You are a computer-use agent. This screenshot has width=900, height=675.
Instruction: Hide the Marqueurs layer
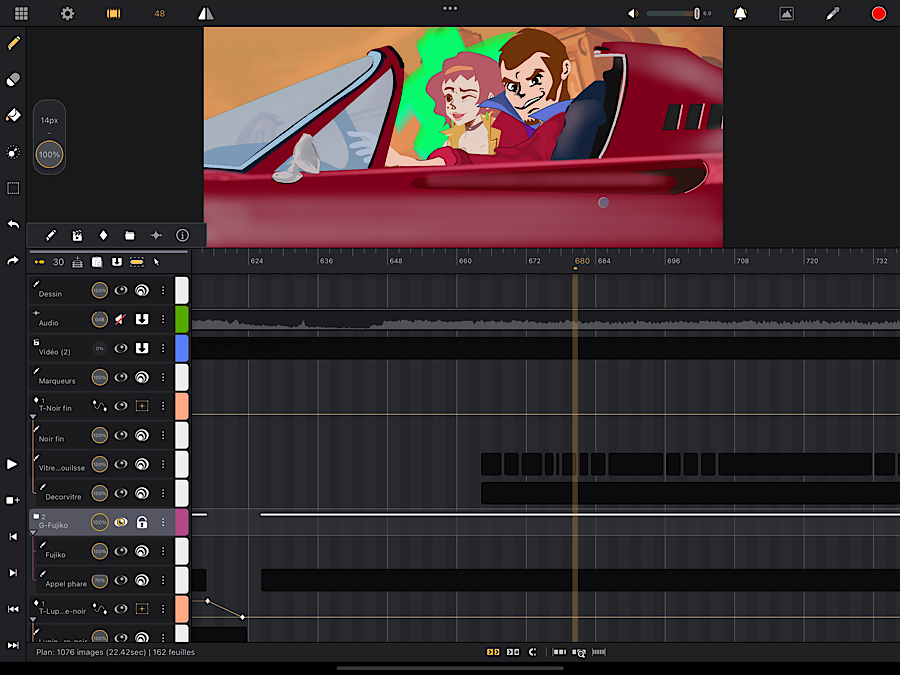pyautogui.click(x=121, y=378)
